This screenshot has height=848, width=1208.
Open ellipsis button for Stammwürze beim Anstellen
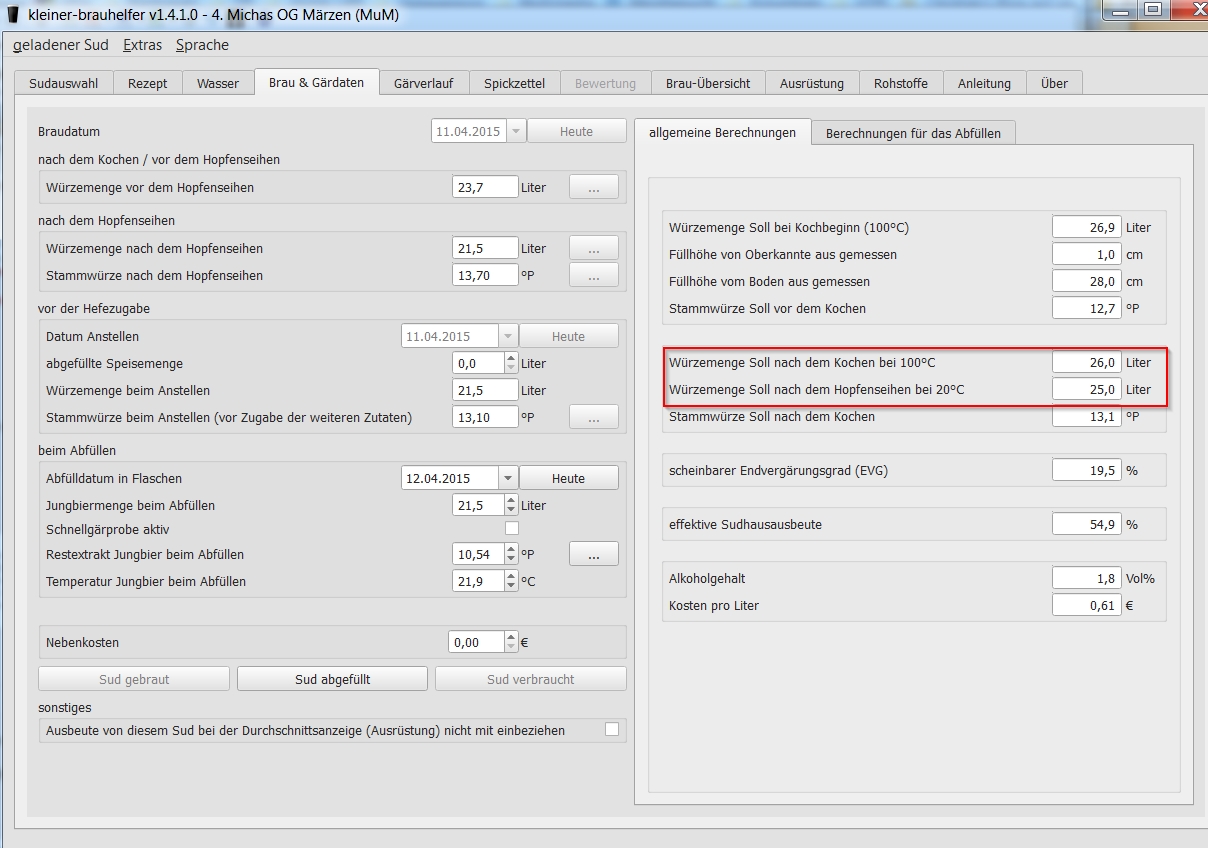[x=593, y=418]
